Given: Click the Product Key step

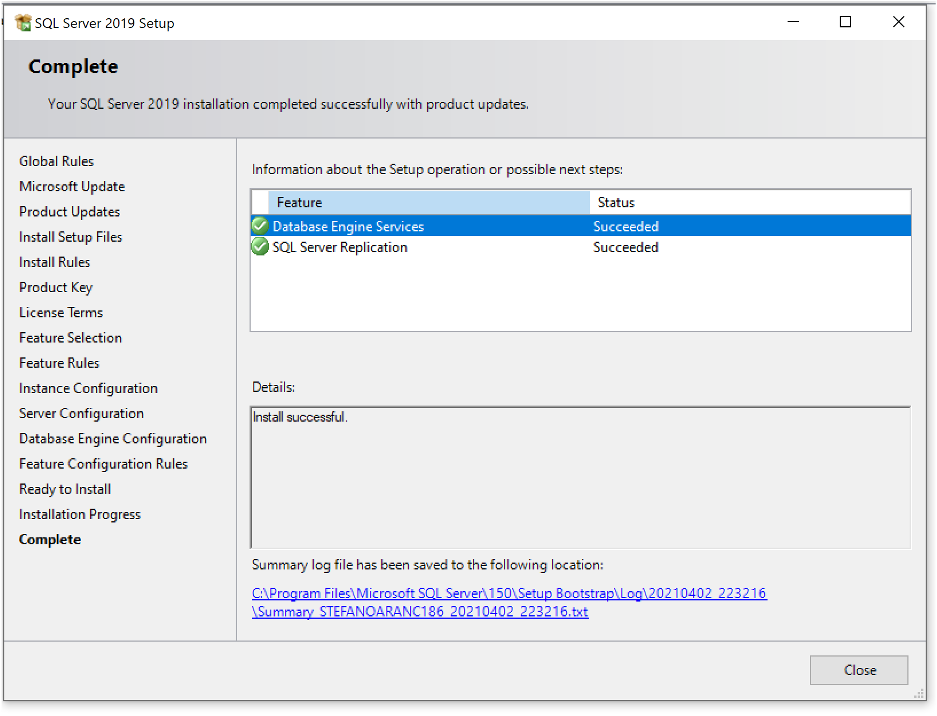Looking at the screenshot, I should click(56, 287).
